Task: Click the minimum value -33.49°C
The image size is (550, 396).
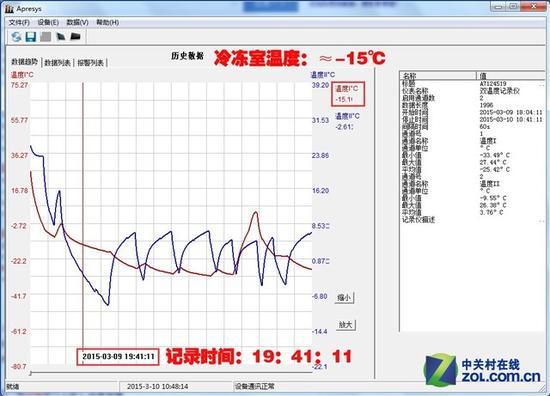Action: point(495,155)
